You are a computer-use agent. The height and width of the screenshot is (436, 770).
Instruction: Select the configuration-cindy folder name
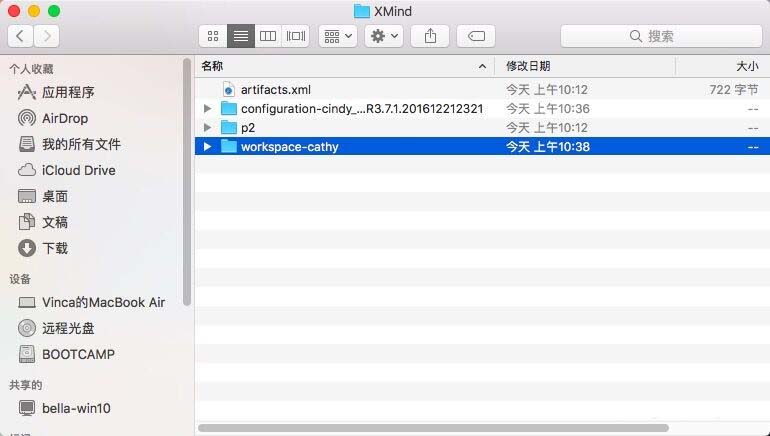click(362, 109)
